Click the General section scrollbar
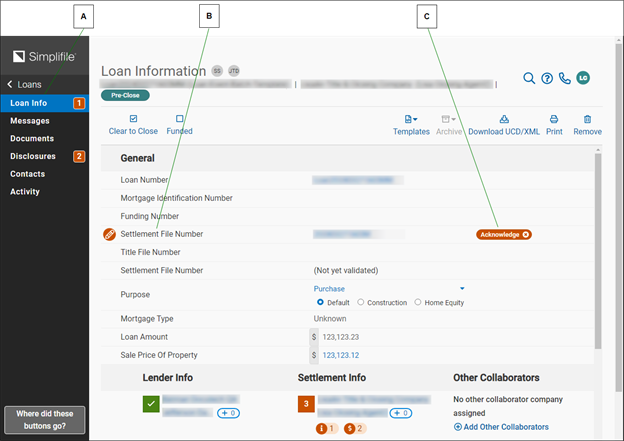624x441 pixels. pos(598,251)
